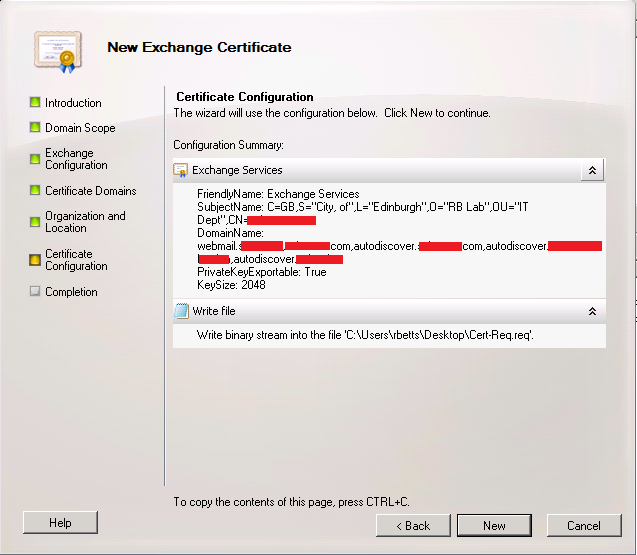Click the DomainName: label
Image resolution: width=637 pixels, height=555 pixels.
tap(230, 233)
